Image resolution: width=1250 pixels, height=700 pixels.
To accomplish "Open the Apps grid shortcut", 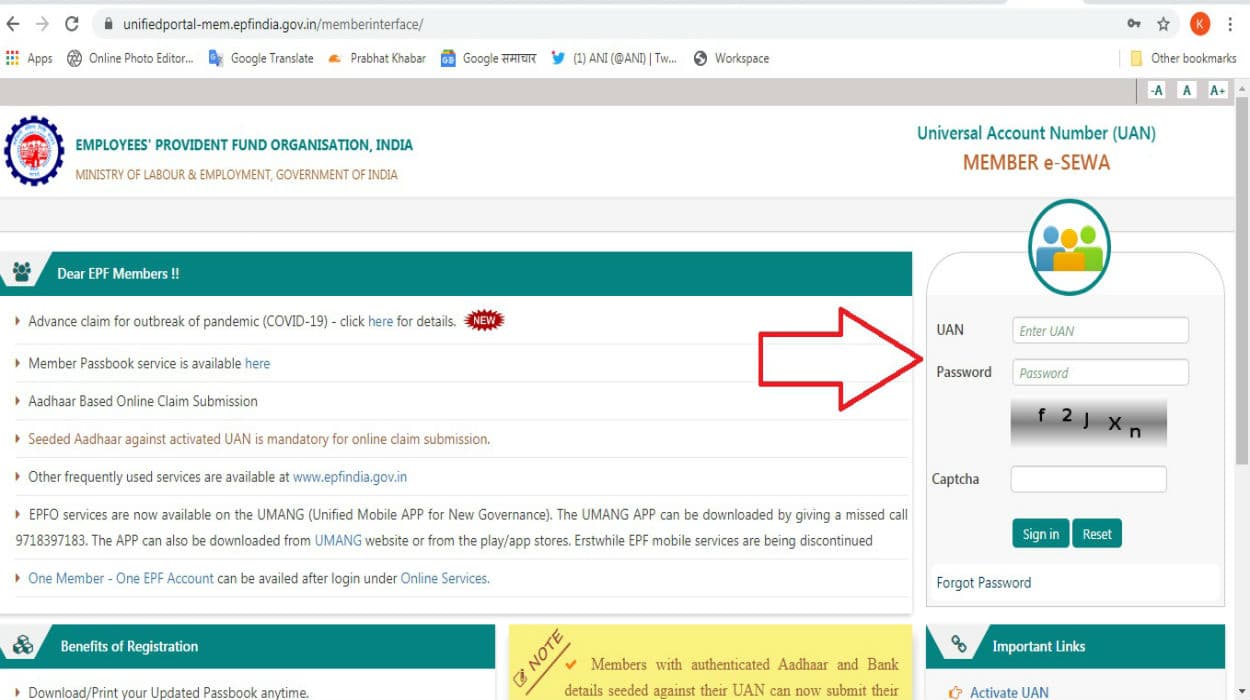I will [x=29, y=58].
